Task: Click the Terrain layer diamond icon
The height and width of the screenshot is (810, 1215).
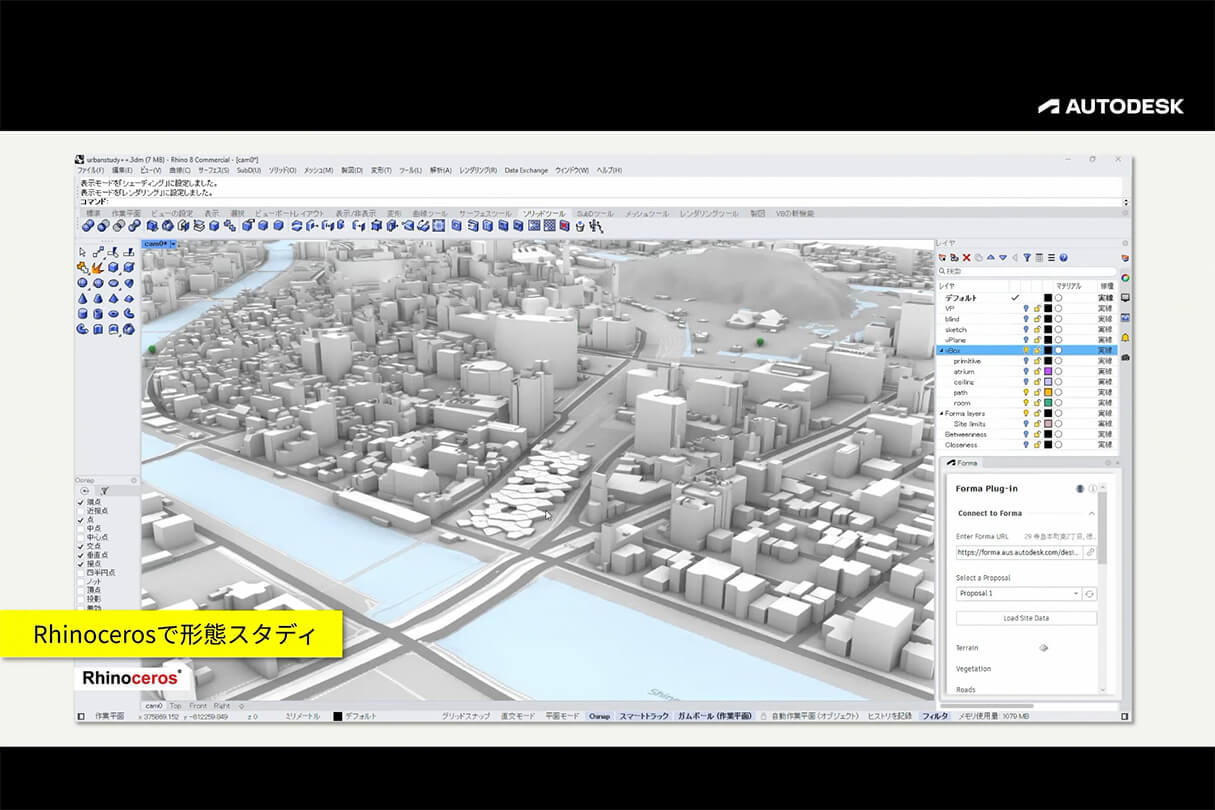Action: [x=1043, y=648]
